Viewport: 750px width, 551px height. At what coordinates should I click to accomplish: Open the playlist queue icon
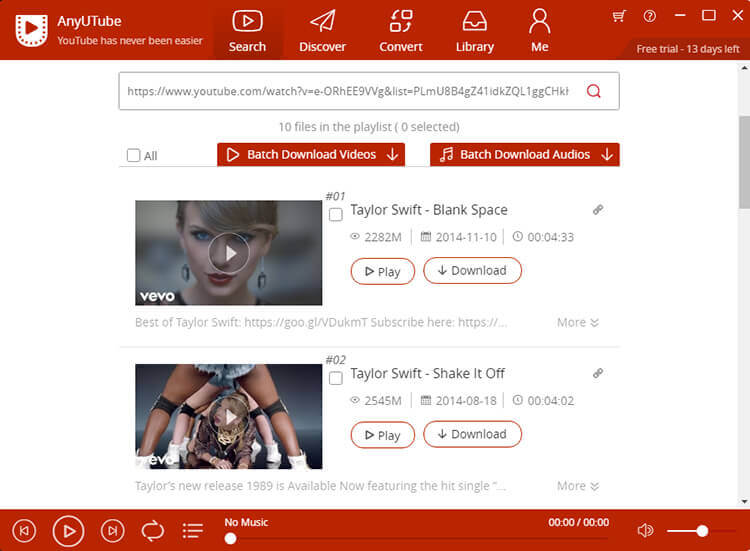point(193,531)
